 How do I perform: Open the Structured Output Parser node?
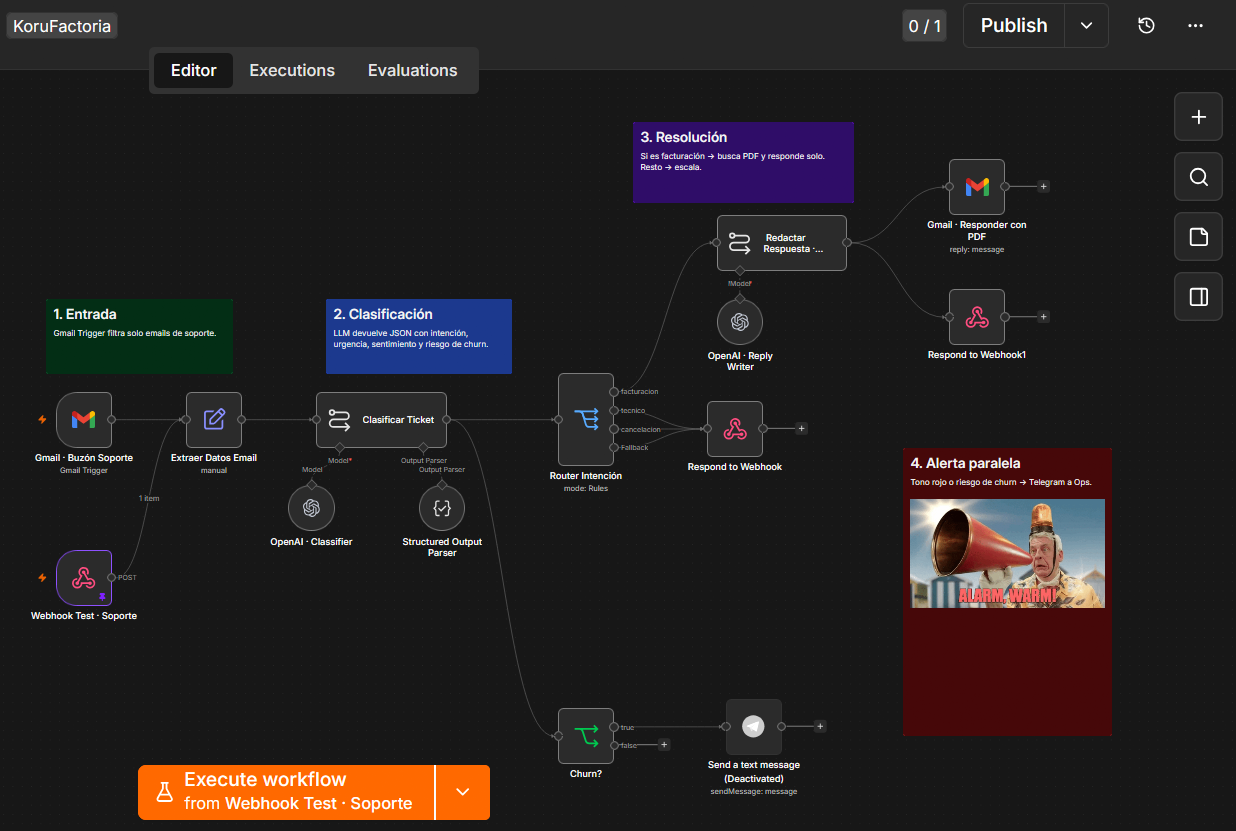click(442, 508)
